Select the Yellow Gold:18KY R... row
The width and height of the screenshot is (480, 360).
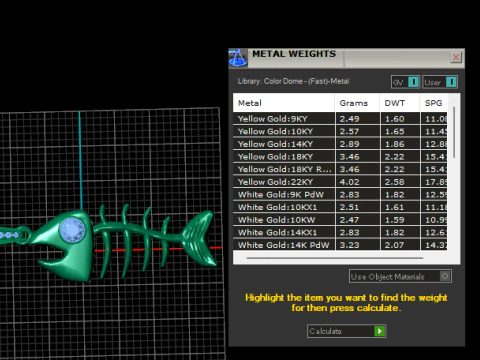[340, 169]
